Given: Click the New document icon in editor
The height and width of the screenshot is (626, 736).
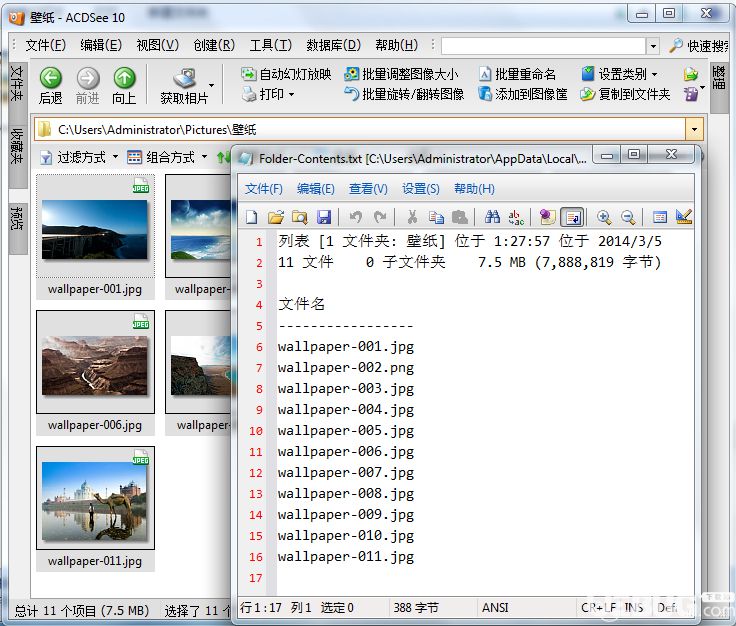Looking at the screenshot, I should 252,217.
